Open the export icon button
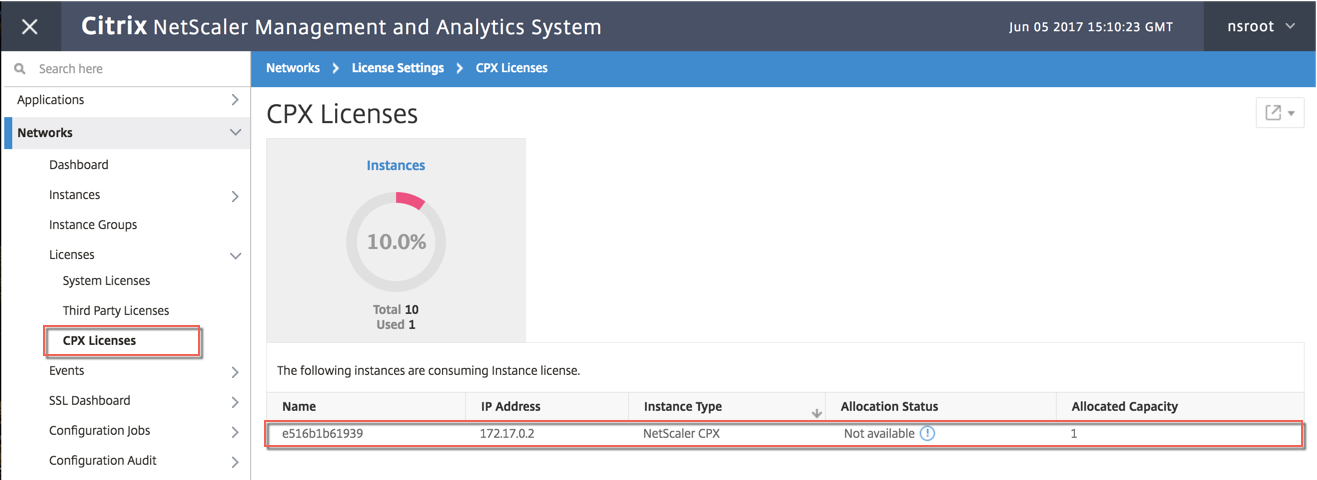This screenshot has width=1317, height=480. pyautogui.click(x=1280, y=113)
